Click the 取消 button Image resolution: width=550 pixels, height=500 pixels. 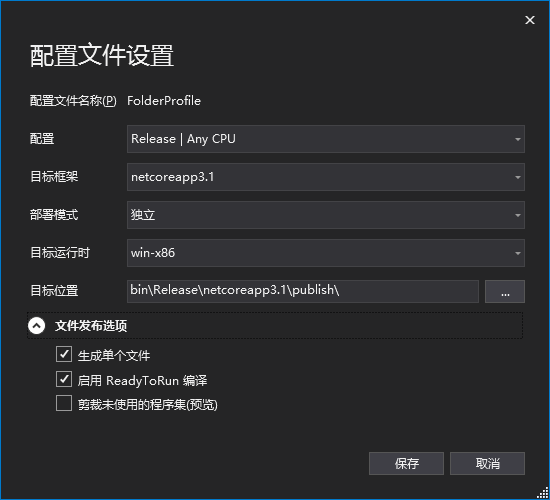click(x=487, y=464)
